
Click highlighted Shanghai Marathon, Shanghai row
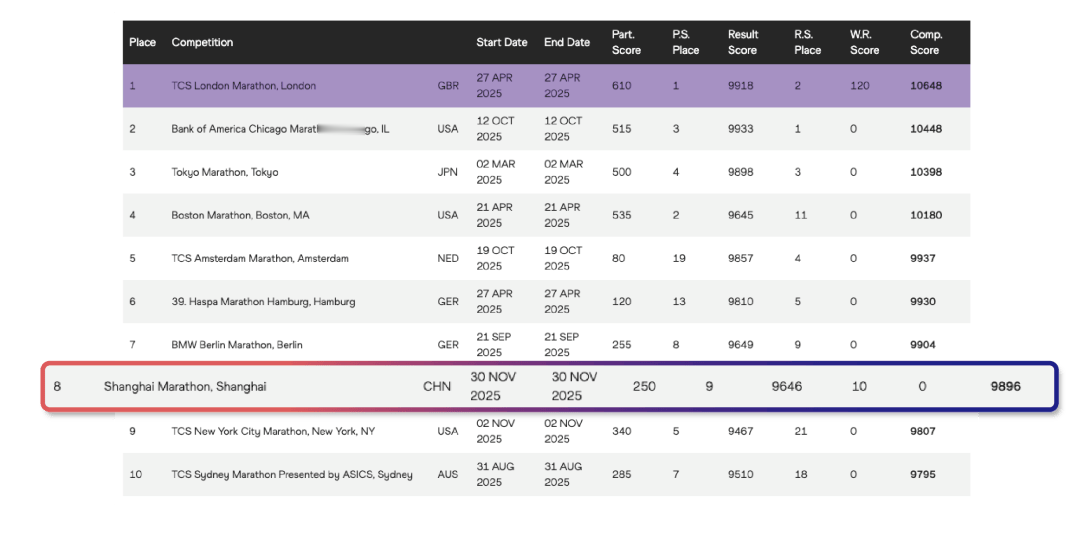coord(185,386)
